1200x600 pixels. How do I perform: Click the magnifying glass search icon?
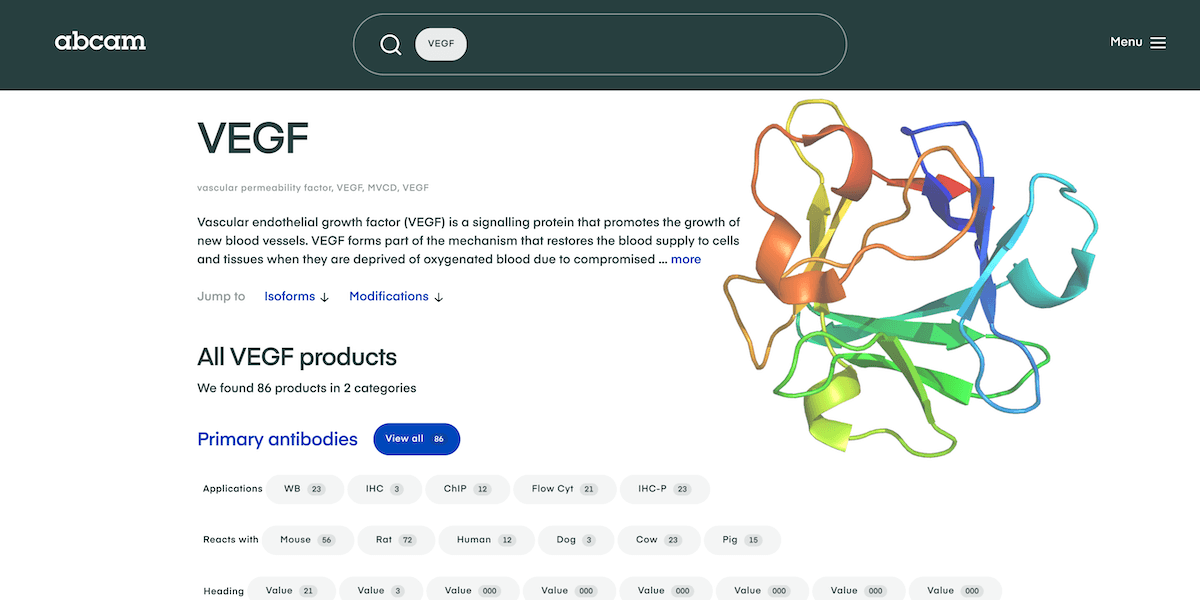(390, 45)
